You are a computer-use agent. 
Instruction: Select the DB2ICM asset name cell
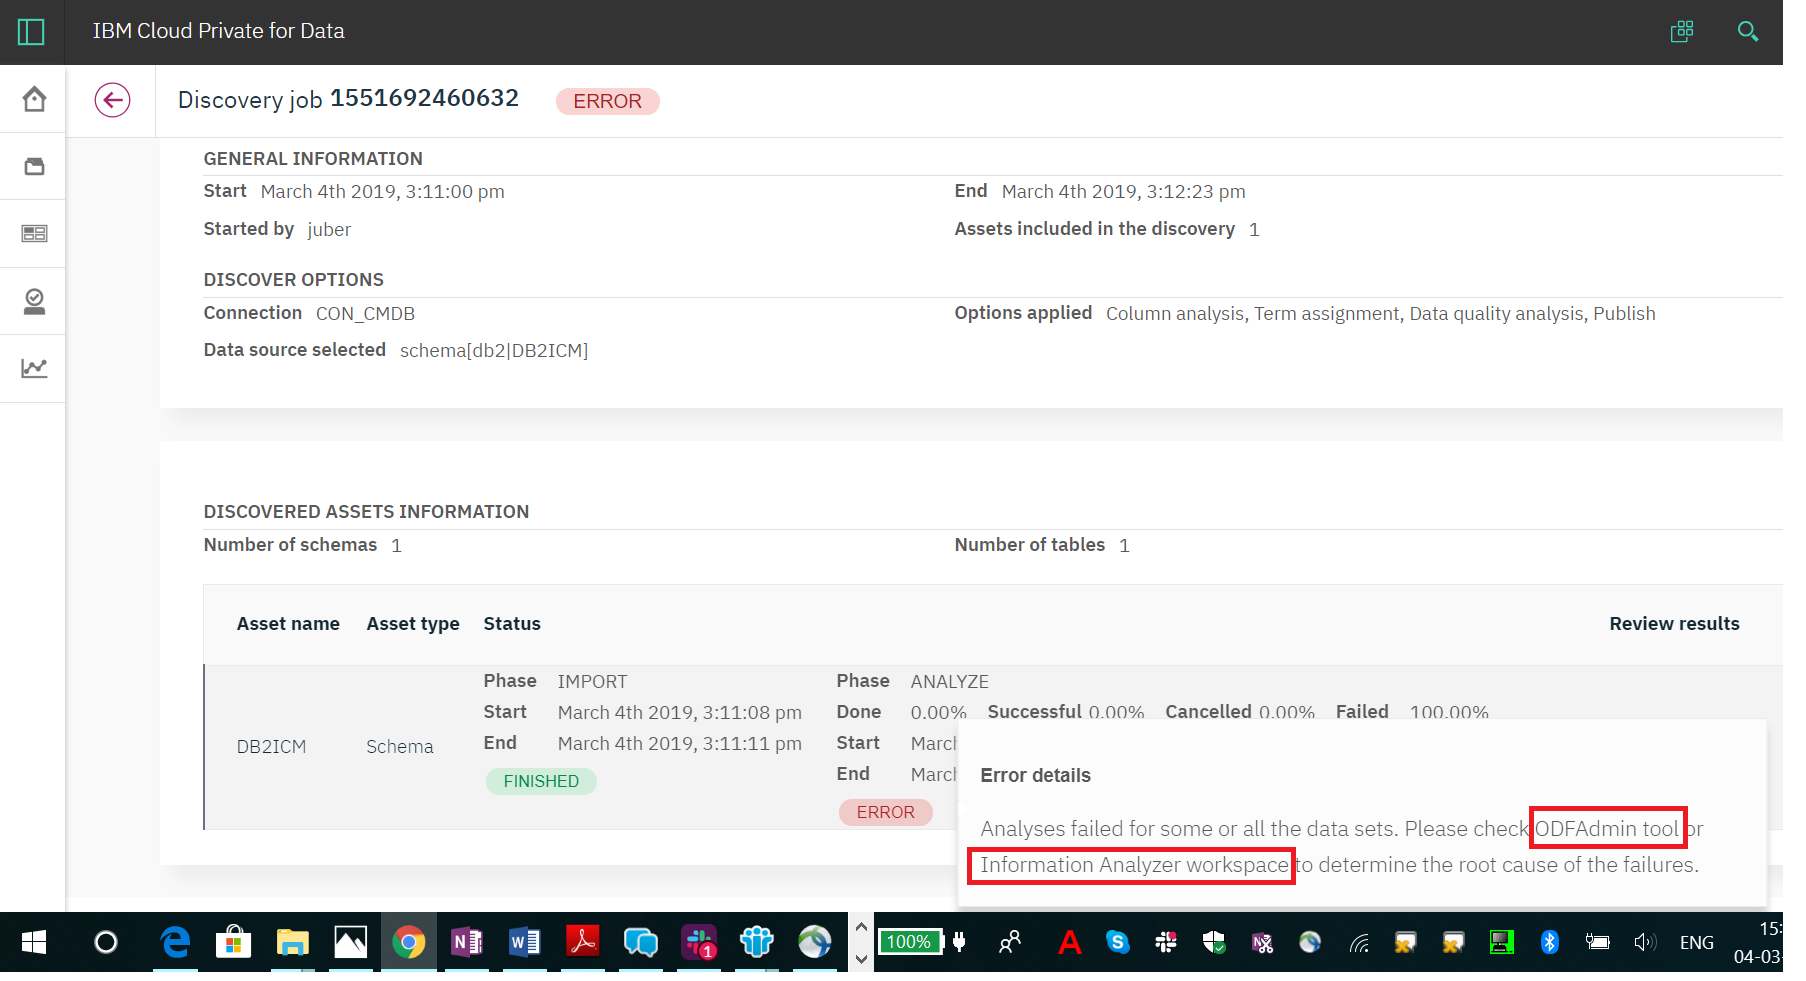(271, 747)
